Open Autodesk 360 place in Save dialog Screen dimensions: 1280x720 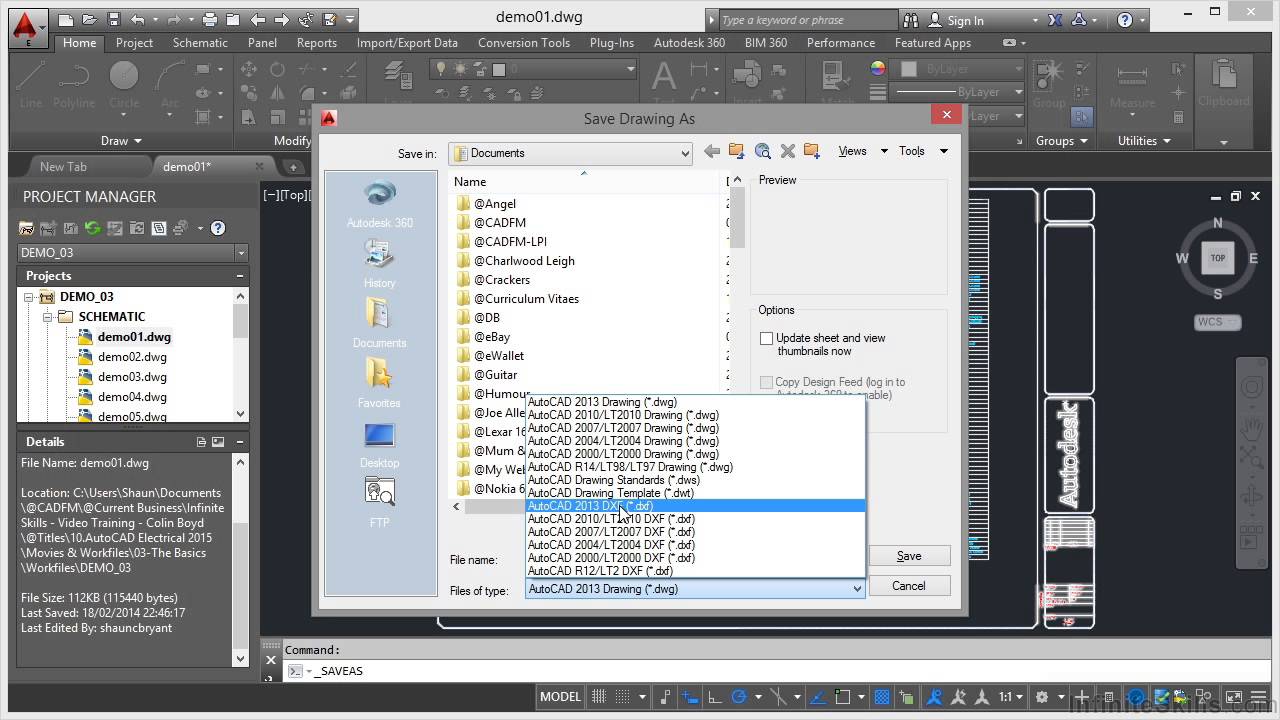coord(380,204)
